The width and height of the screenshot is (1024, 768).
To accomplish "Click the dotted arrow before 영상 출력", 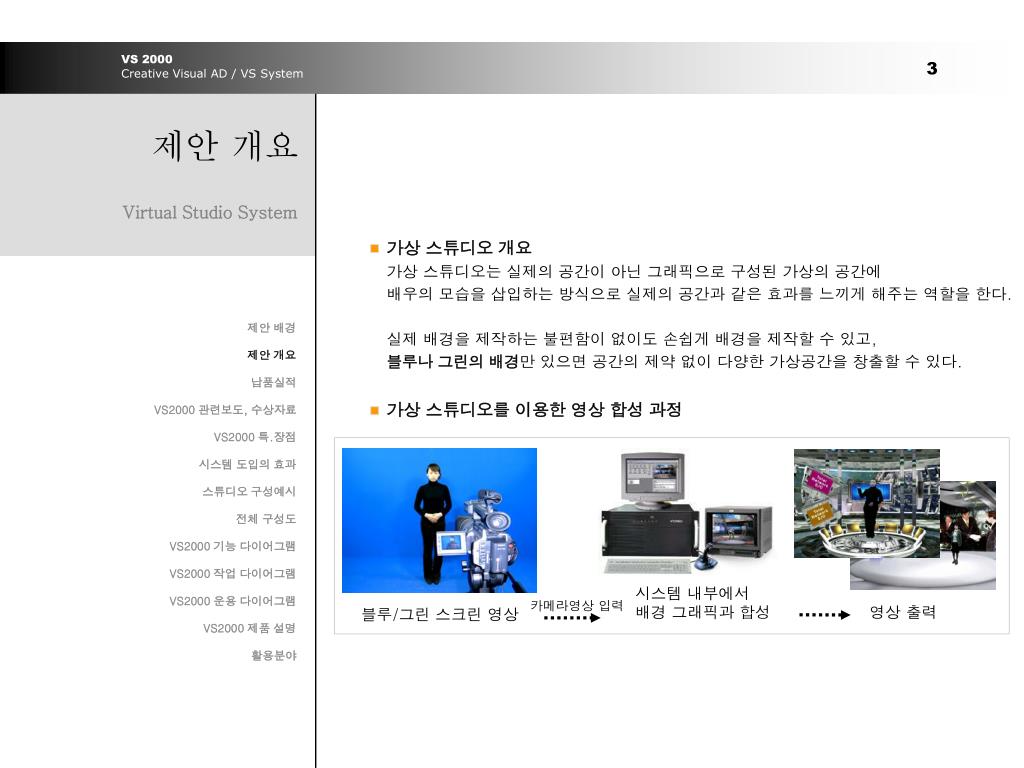I will point(824,615).
